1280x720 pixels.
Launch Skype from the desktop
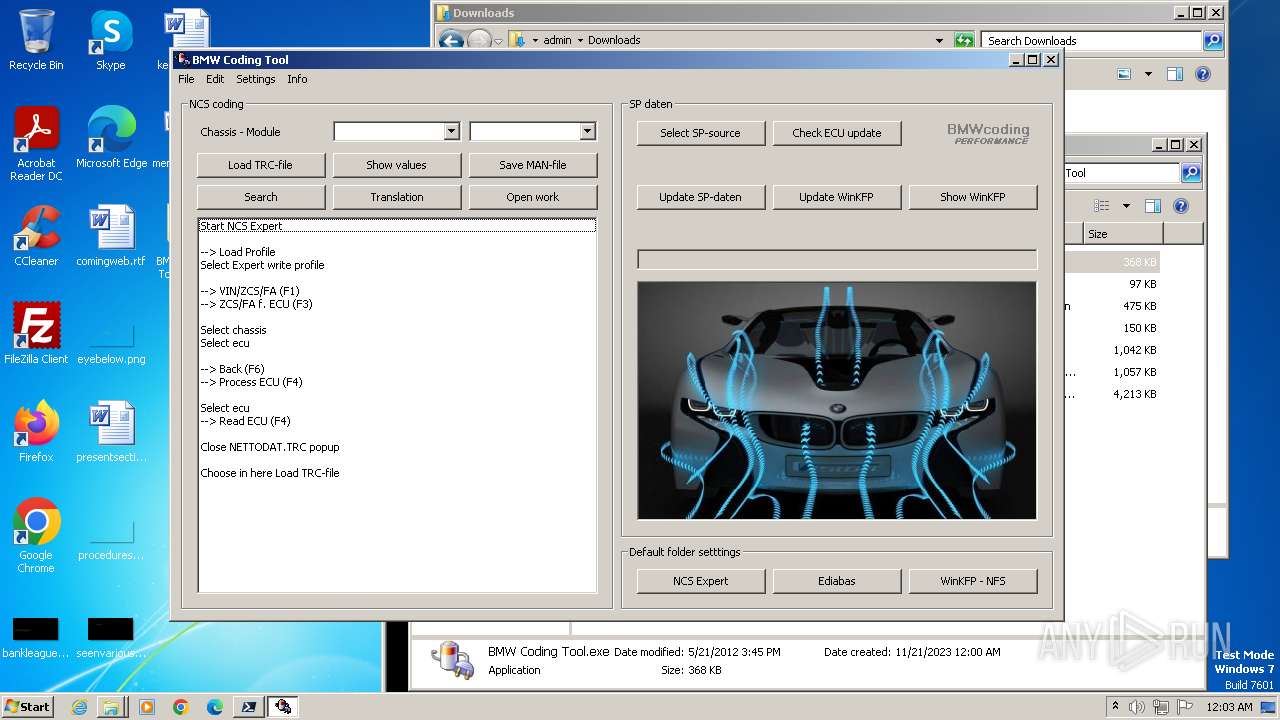click(110, 40)
